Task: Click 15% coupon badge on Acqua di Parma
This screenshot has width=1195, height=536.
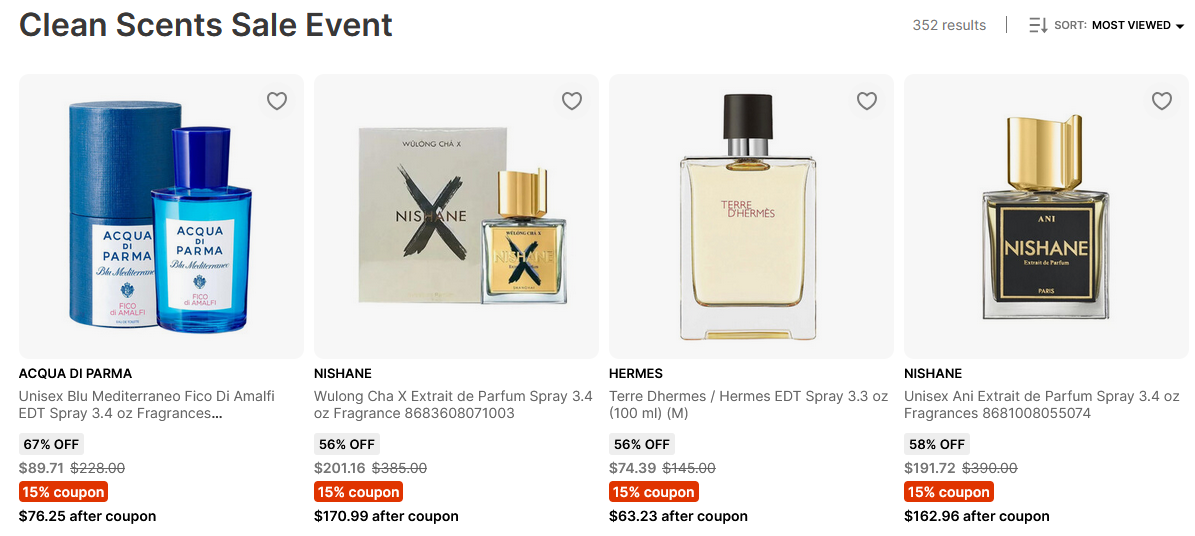Action: coord(63,492)
